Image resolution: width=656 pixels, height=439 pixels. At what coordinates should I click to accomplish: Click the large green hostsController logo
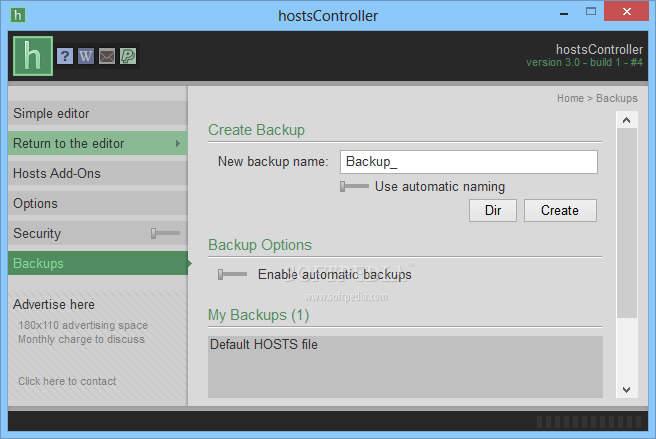[33, 56]
